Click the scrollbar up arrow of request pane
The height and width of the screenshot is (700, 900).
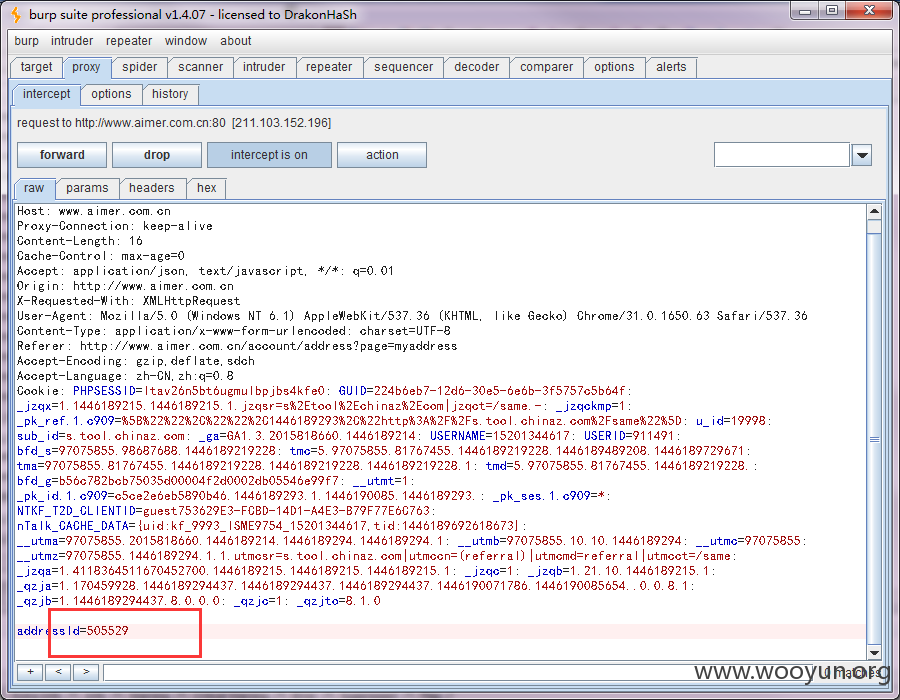click(x=874, y=211)
